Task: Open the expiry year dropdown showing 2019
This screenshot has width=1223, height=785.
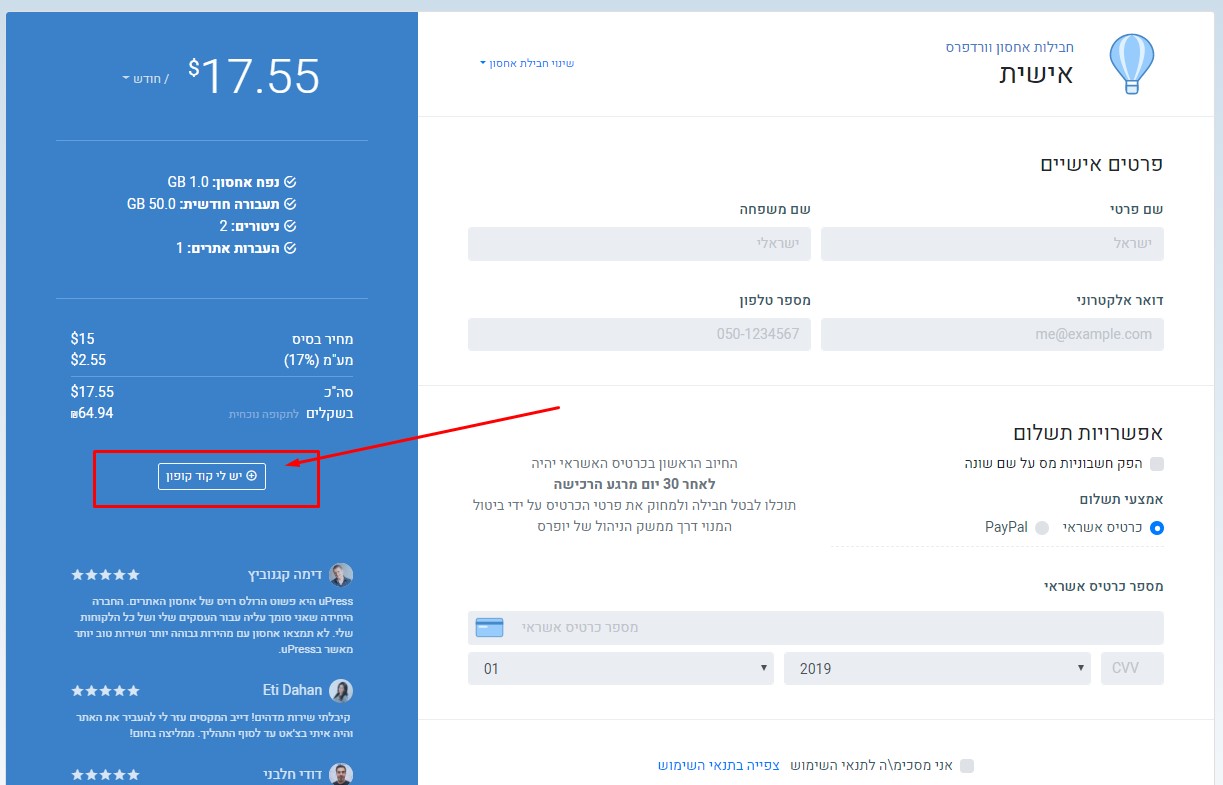Action: click(x=937, y=669)
